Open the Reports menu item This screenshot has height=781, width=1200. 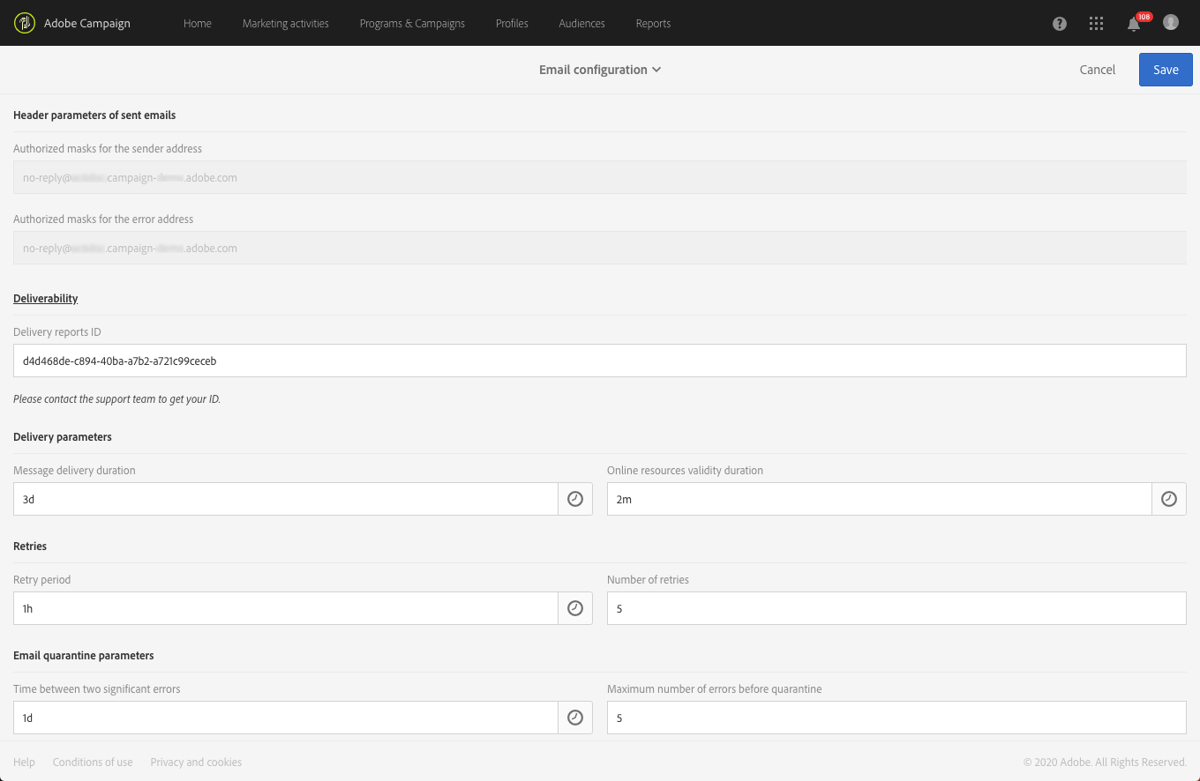[653, 23]
